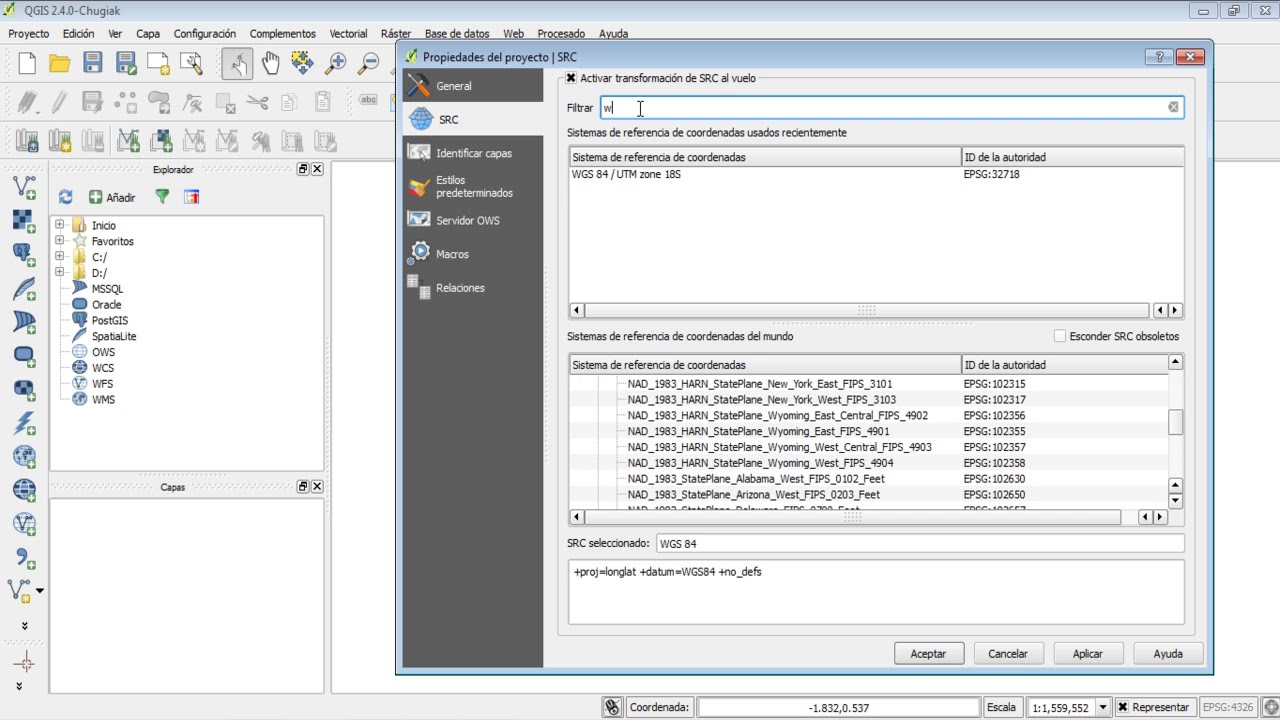
Task: Click Pan map to selection icon
Action: 303,63
